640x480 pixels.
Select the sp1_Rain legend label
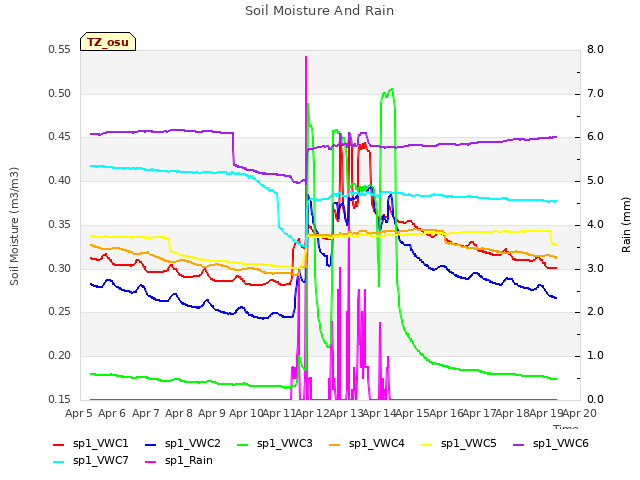click(x=189, y=461)
